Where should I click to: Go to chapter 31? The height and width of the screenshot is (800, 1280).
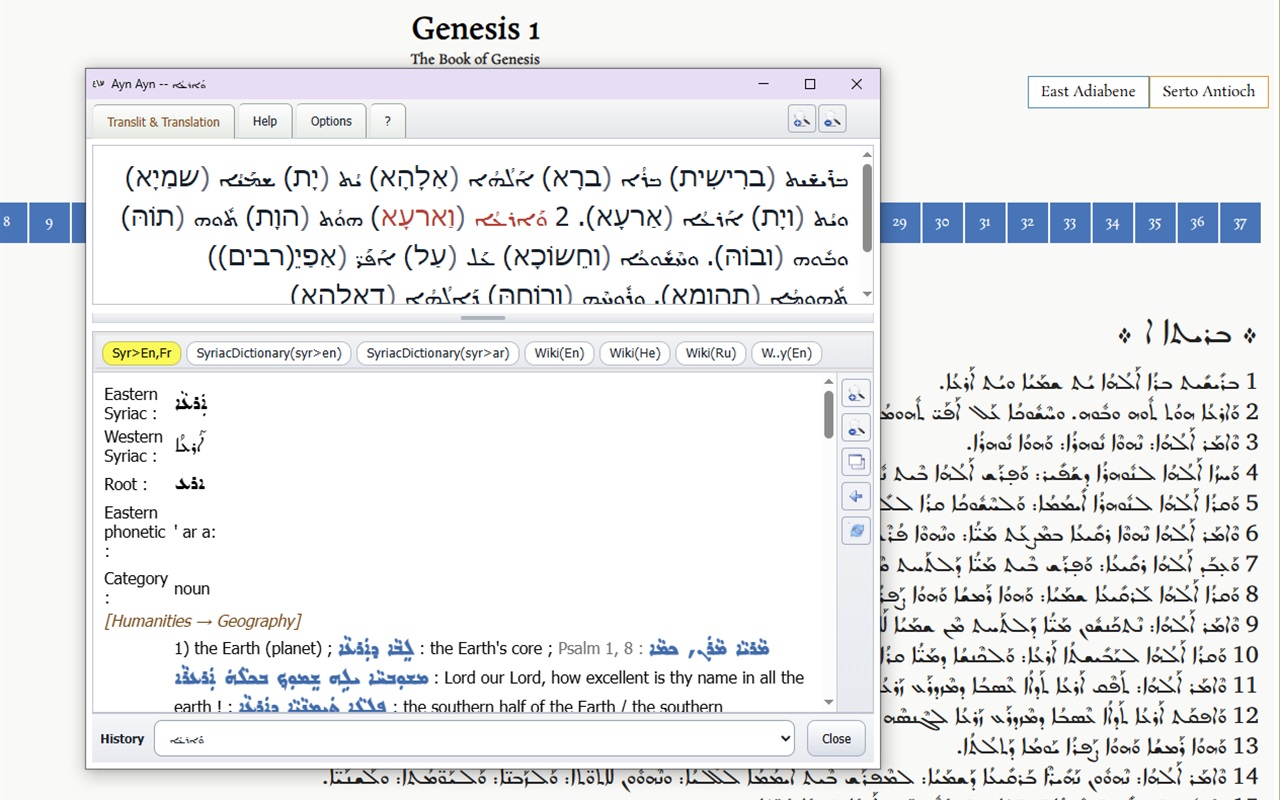pyautogui.click(x=984, y=223)
